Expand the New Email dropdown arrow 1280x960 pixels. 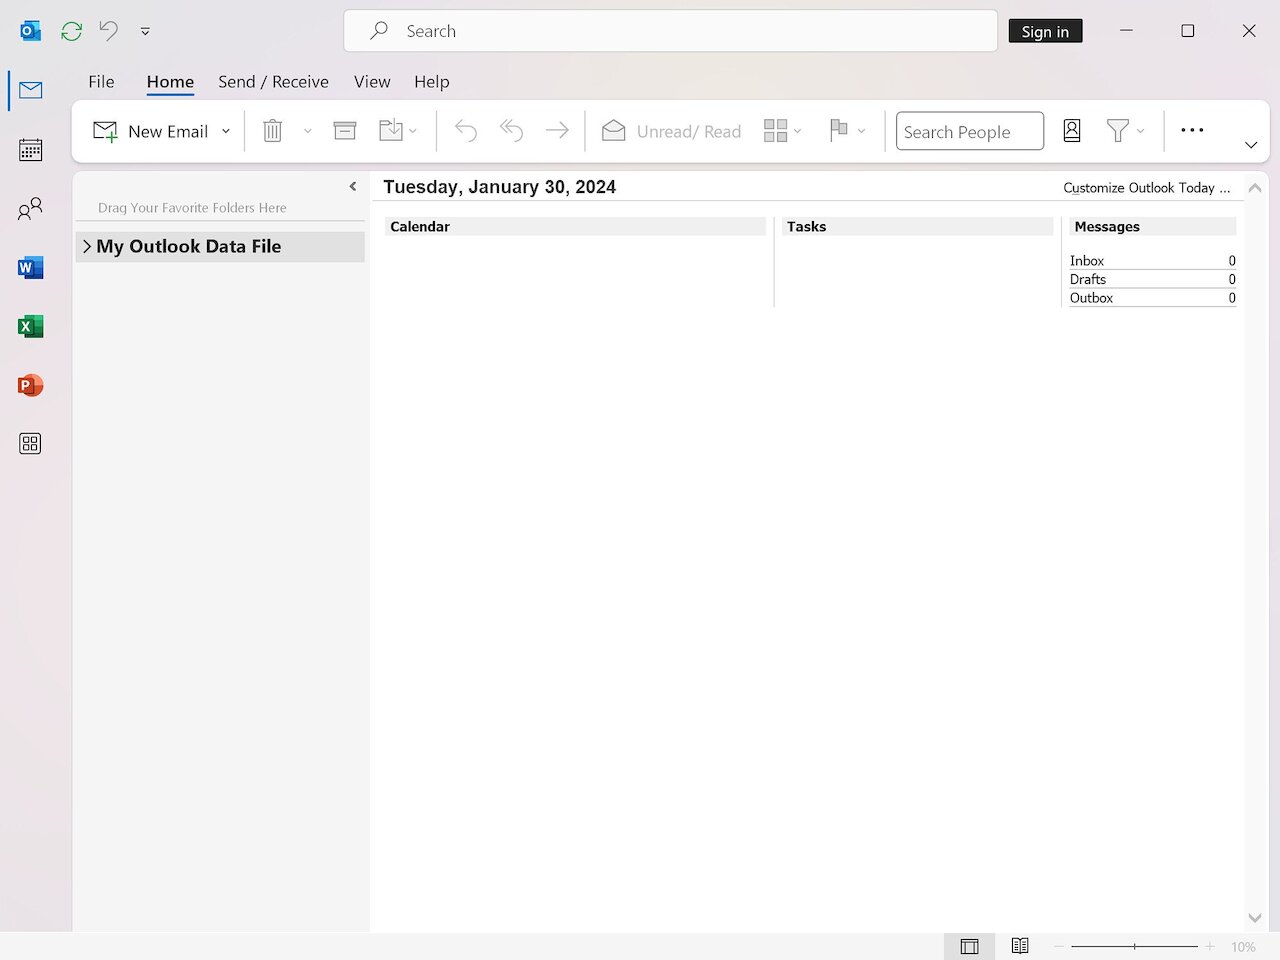coord(225,130)
